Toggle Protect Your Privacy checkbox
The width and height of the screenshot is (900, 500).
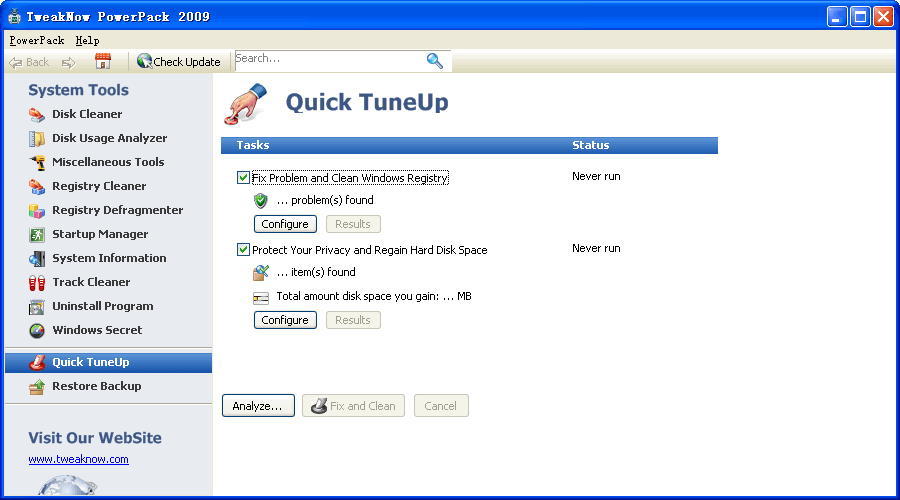pyautogui.click(x=243, y=249)
